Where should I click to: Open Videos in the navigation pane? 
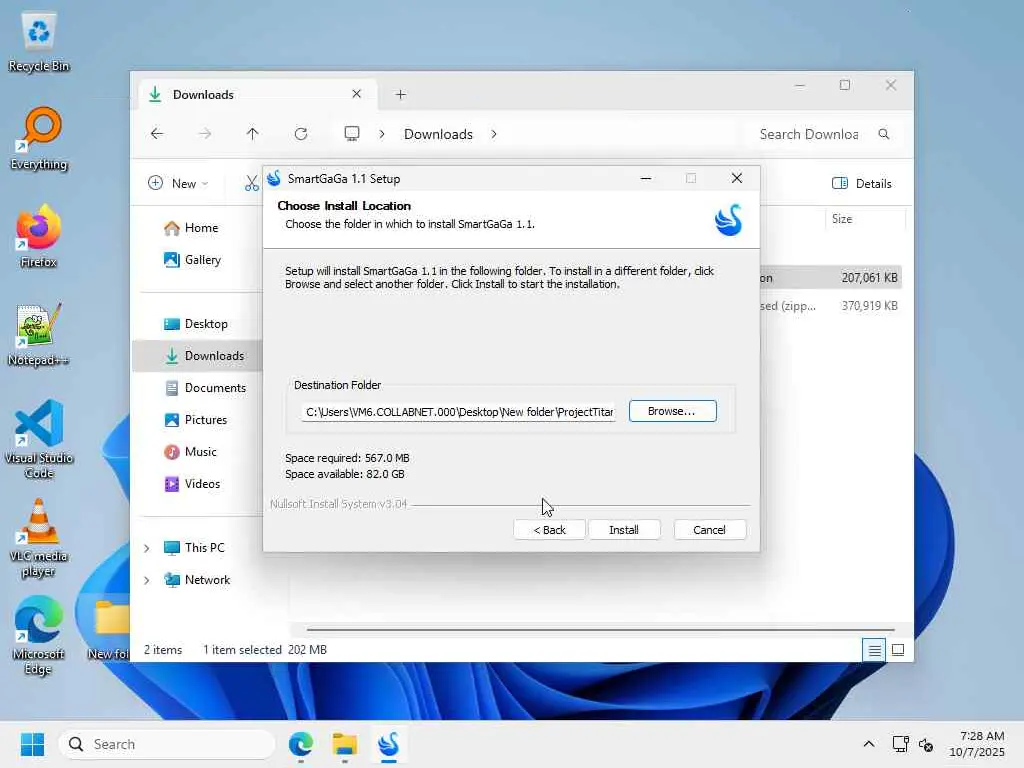tap(192, 484)
